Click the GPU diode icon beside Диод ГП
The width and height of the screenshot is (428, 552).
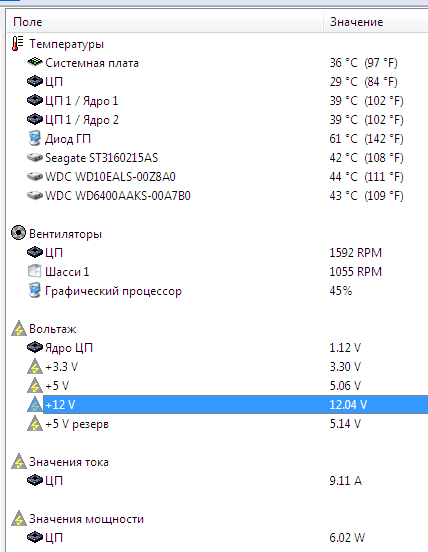click(x=34, y=138)
